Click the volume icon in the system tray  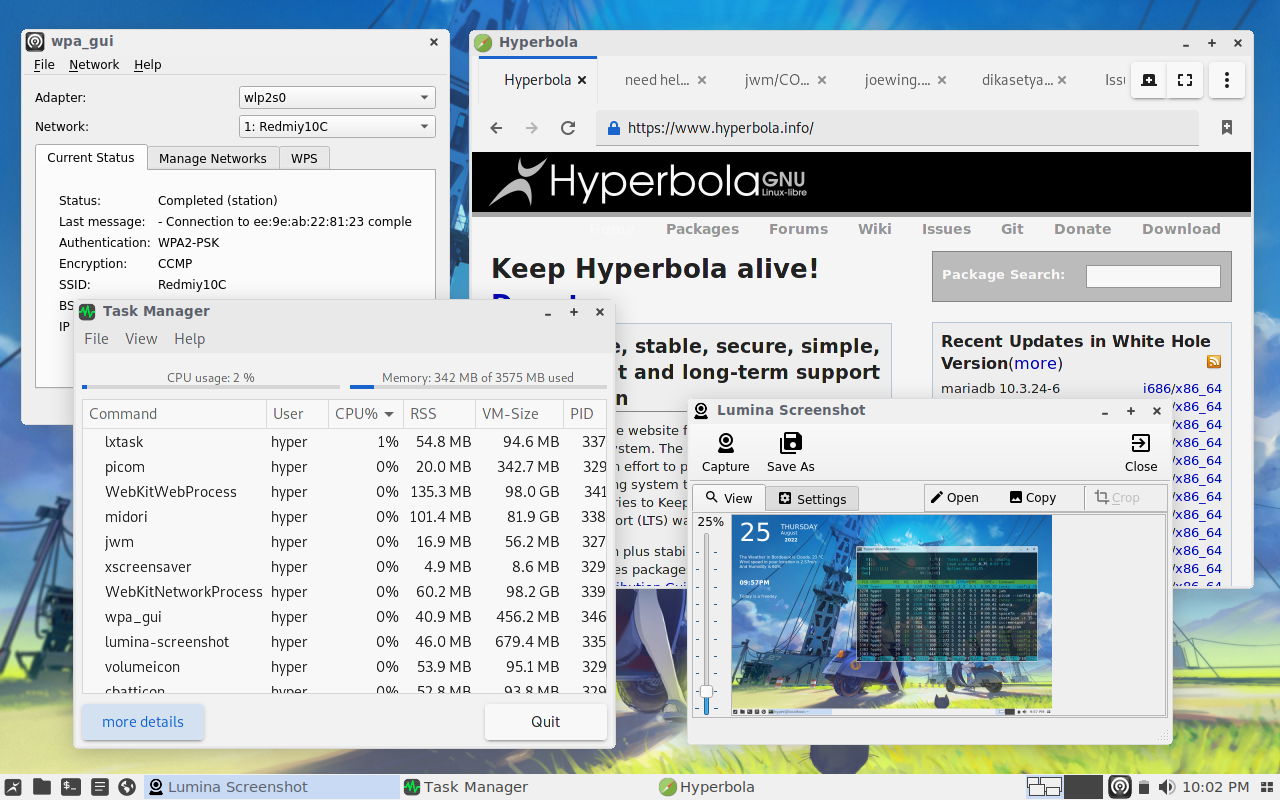pos(1167,787)
